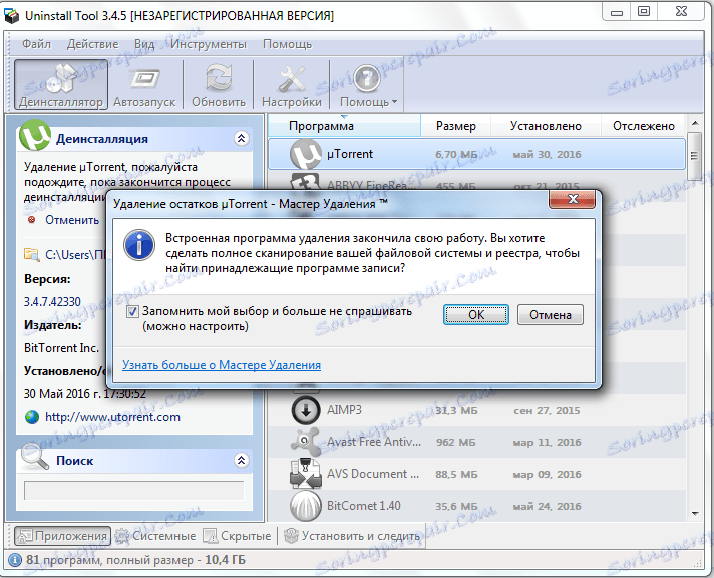Viewport: 714px width, 578px height.
Task: Click the '6,70 МБ' size cell
Action: click(x=456, y=154)
